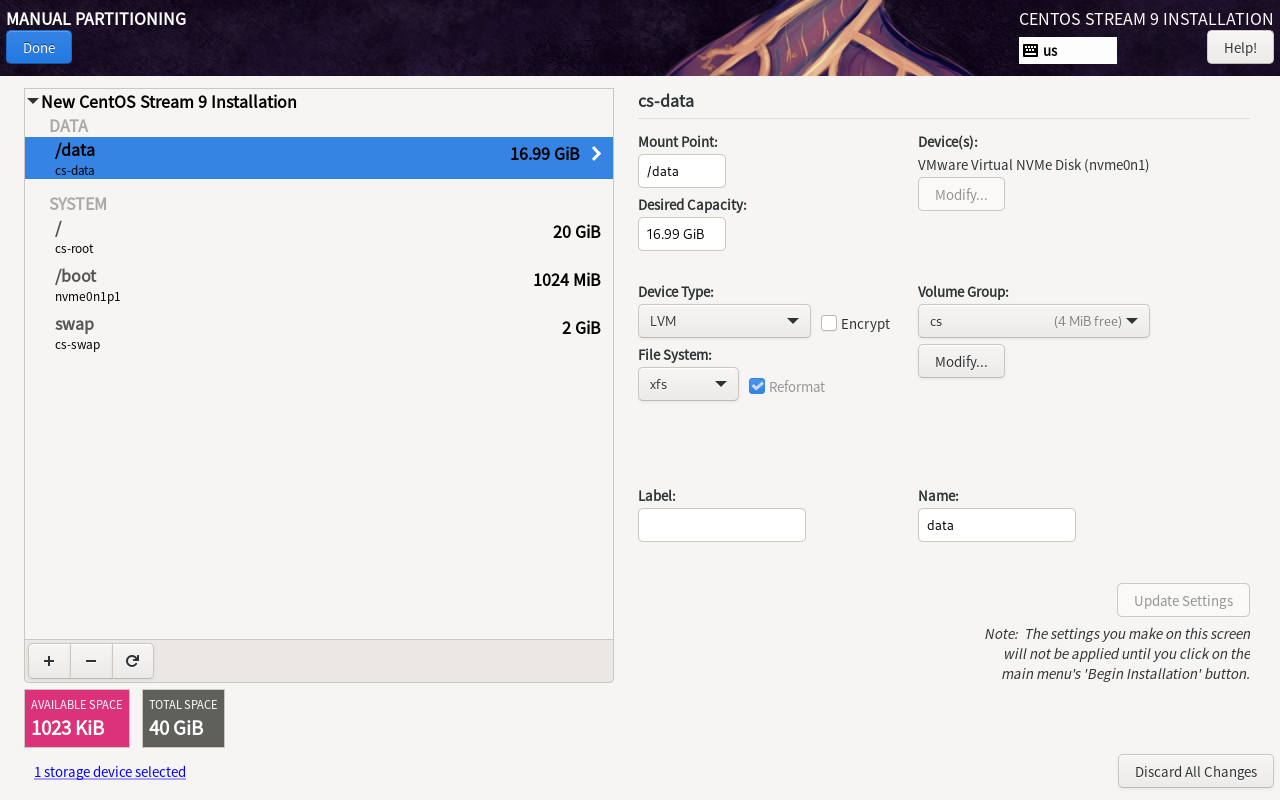The image size is (1280, 800).
Task: Click the MANUAL PARTITIONING title
Action: [x=96, y=19]
